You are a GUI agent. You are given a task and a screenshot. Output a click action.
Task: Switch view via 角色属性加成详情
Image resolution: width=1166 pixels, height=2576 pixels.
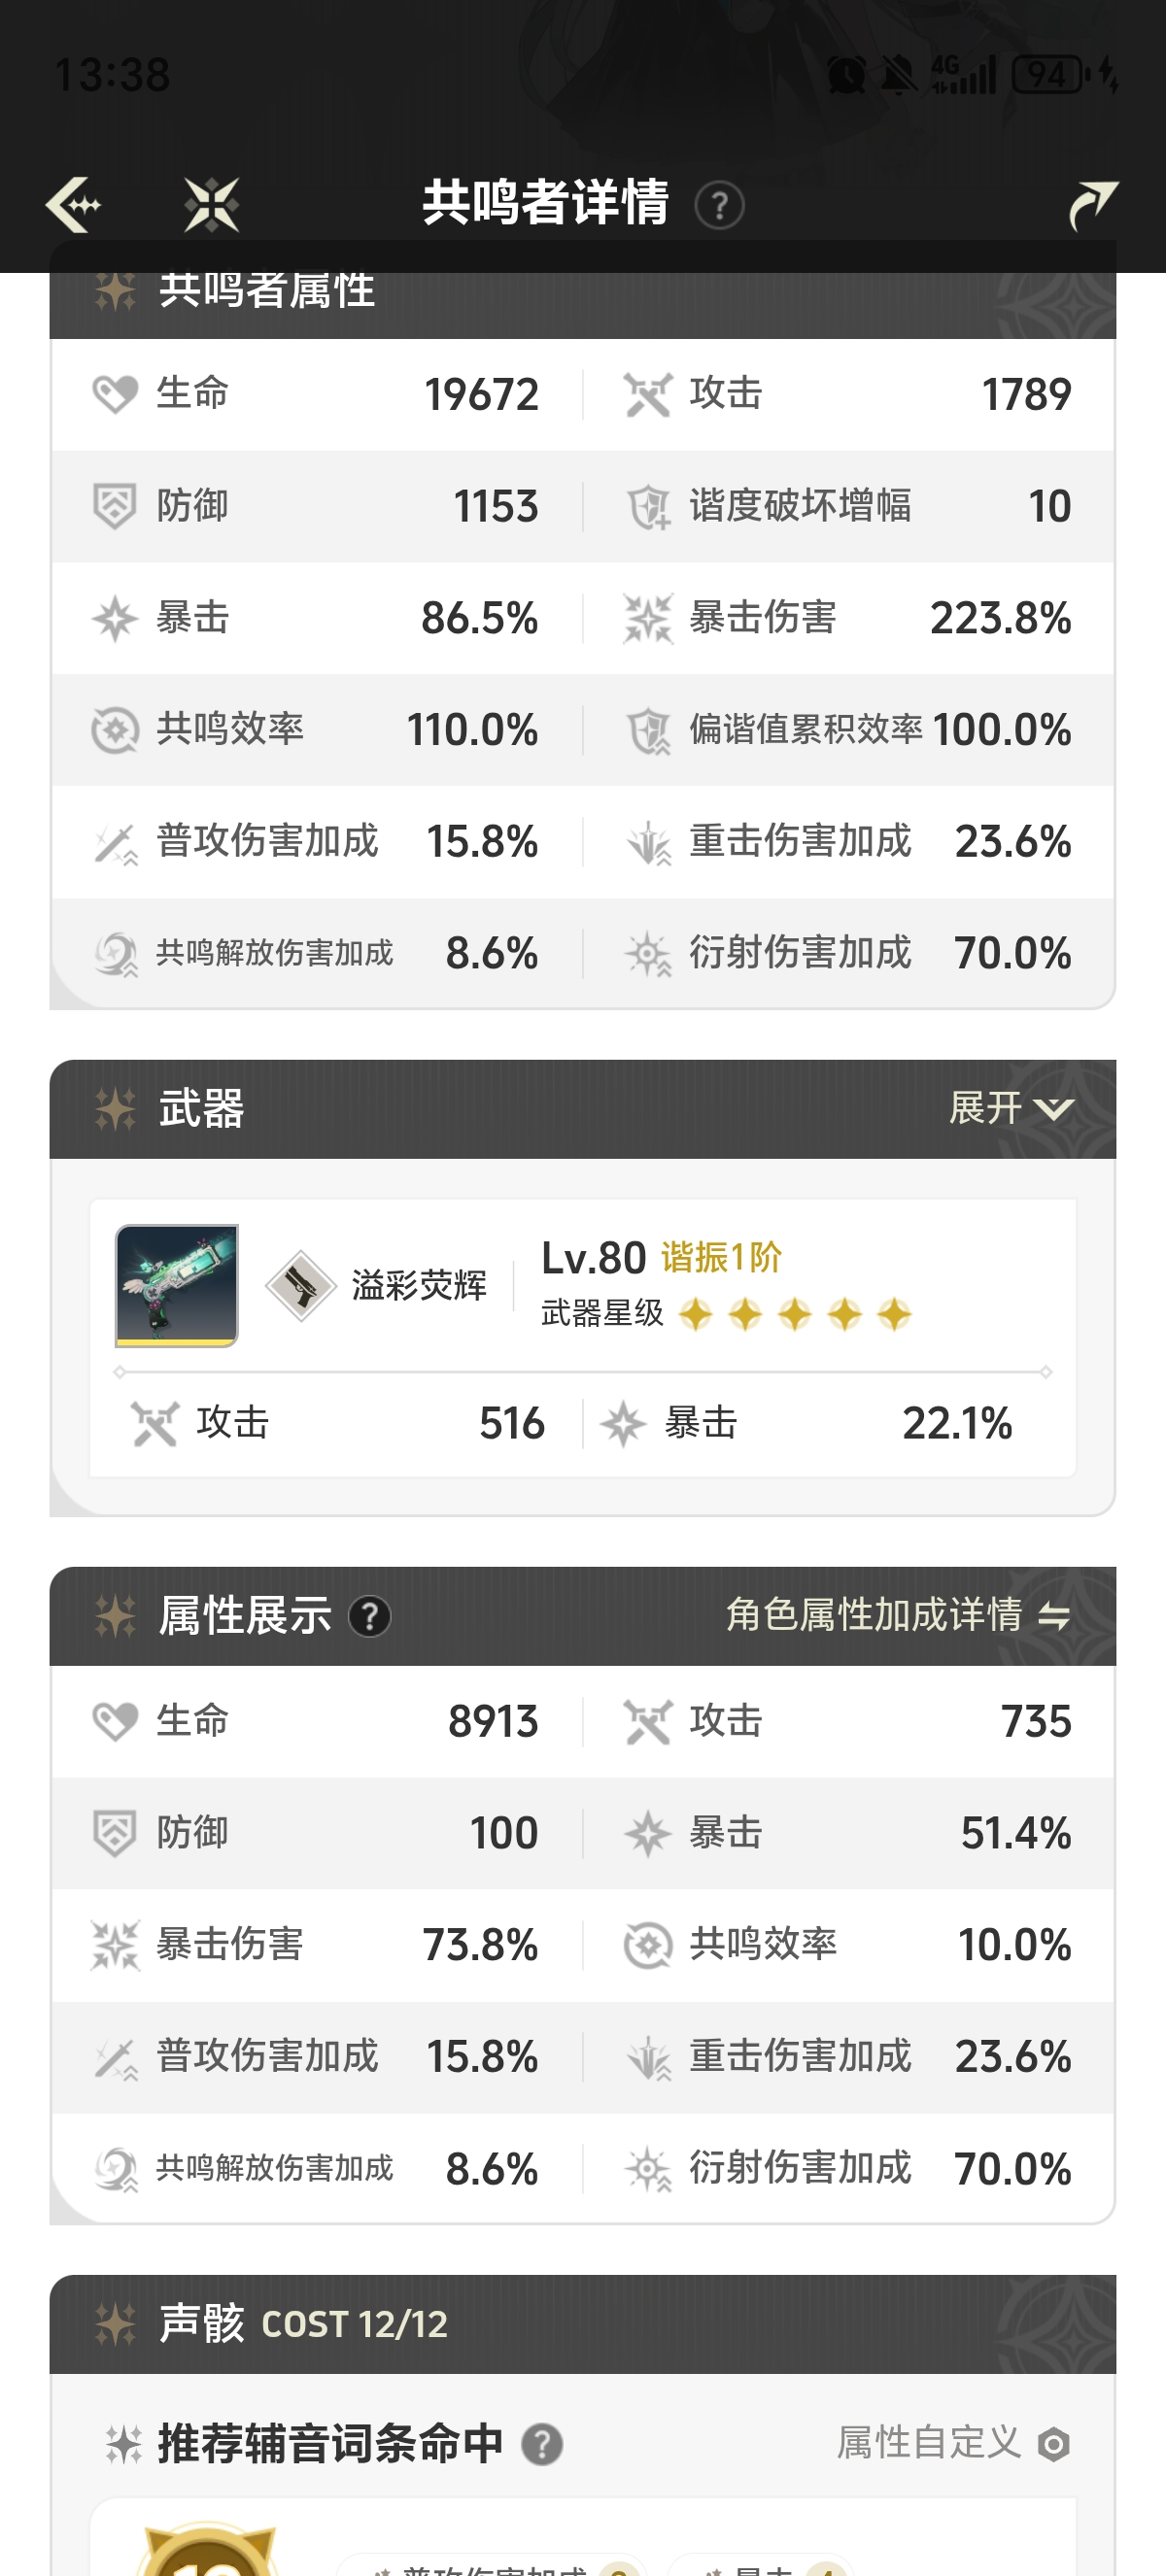point(874,1615)
